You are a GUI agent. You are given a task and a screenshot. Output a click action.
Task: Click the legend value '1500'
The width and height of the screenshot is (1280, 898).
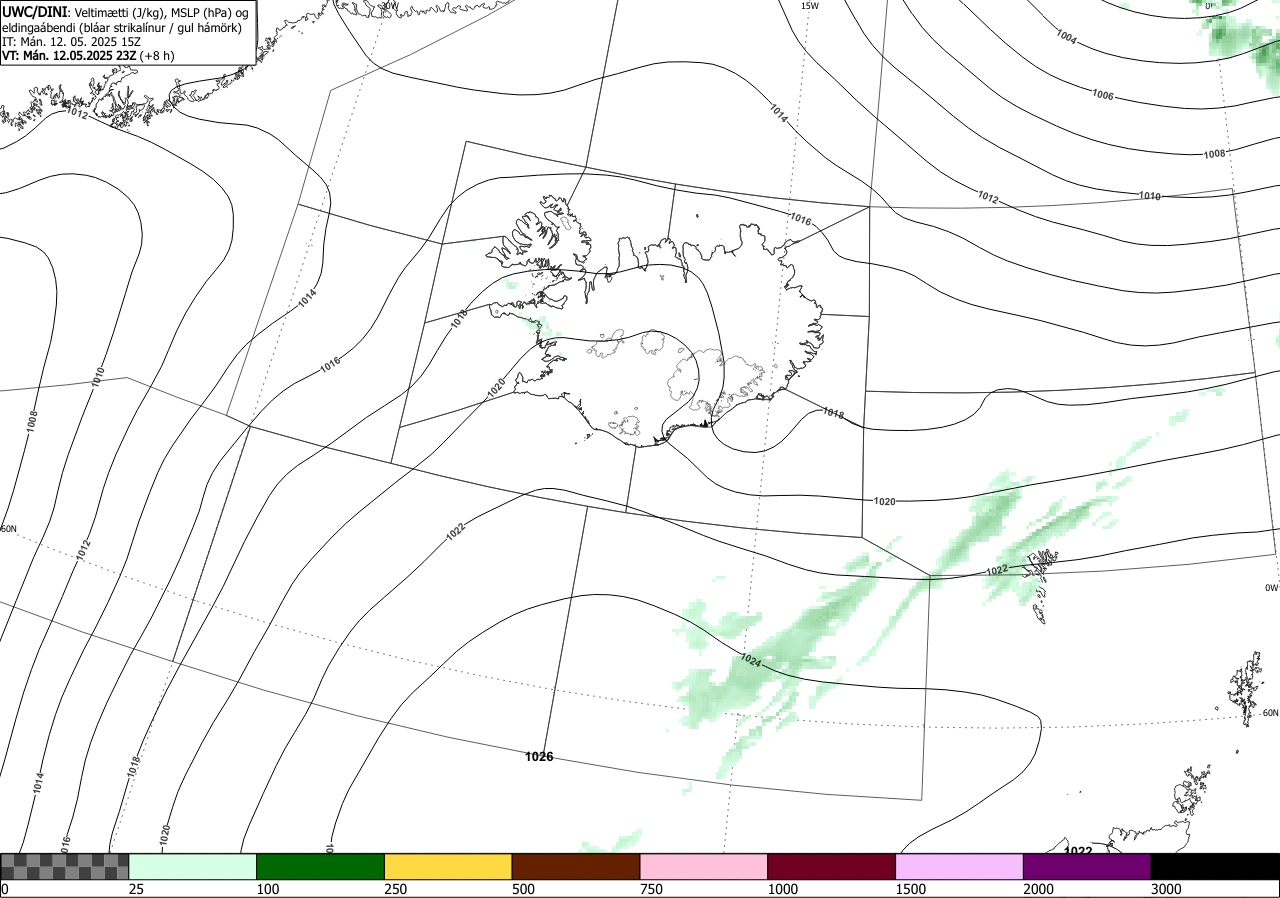click(x=910, y=889)
